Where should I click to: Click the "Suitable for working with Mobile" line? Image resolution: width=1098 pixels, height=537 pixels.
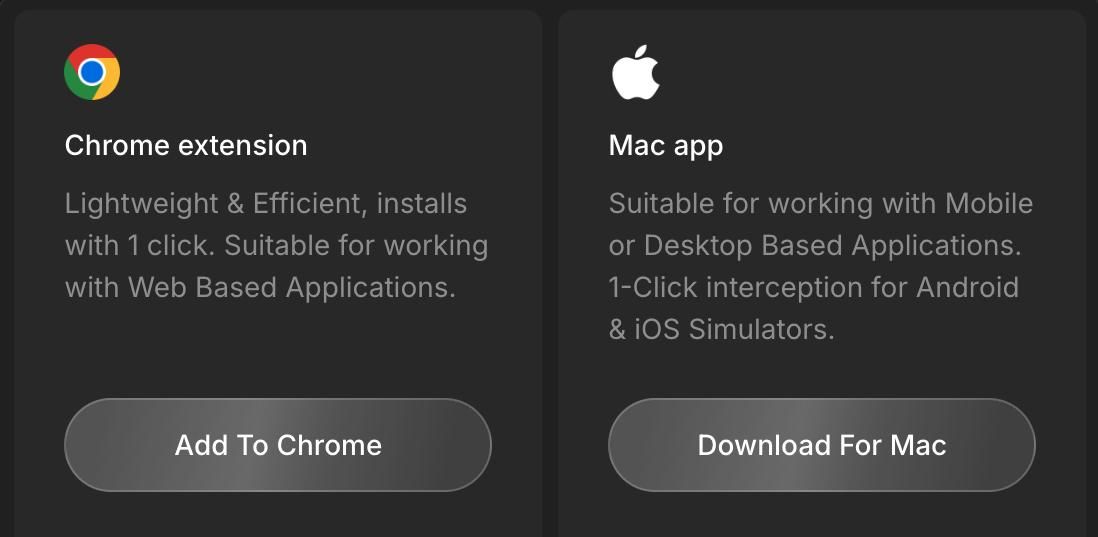click(820, 204)
